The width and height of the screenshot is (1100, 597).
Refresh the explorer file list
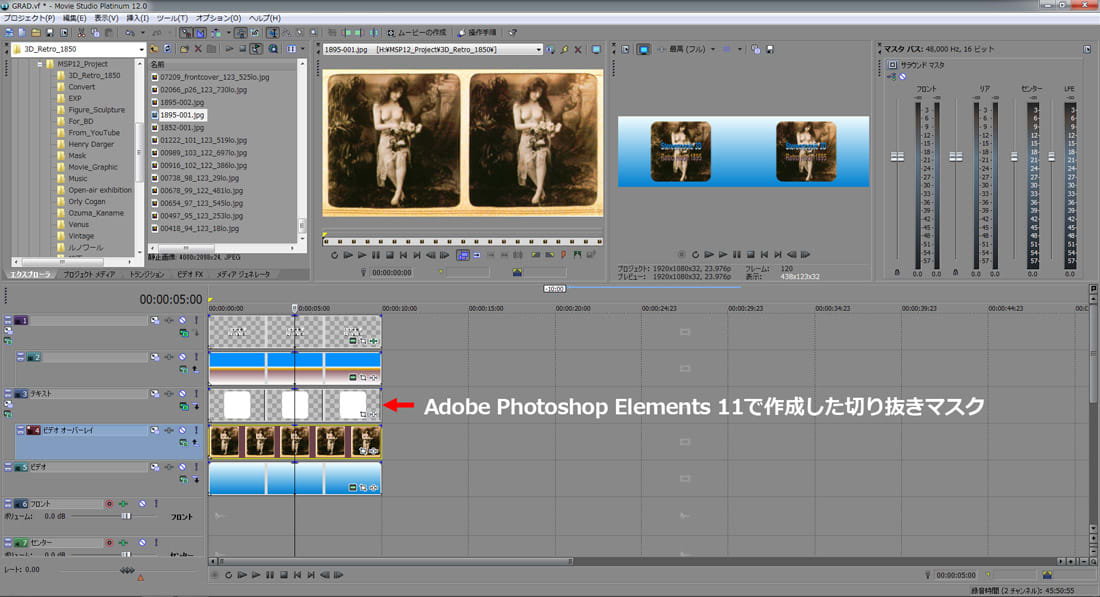168,49
